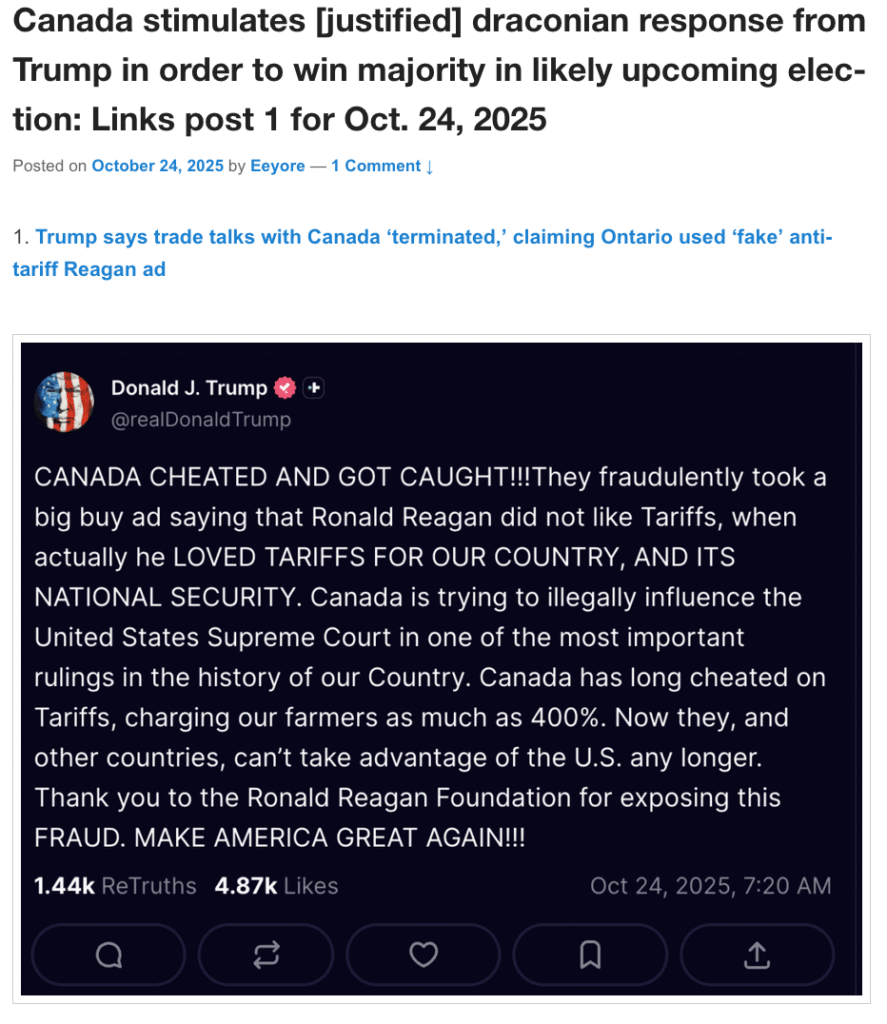The height and width of the screenshot is (1024, 887).
Task: Click the blog post headline about Canada
Action: [x=439, y=70]
